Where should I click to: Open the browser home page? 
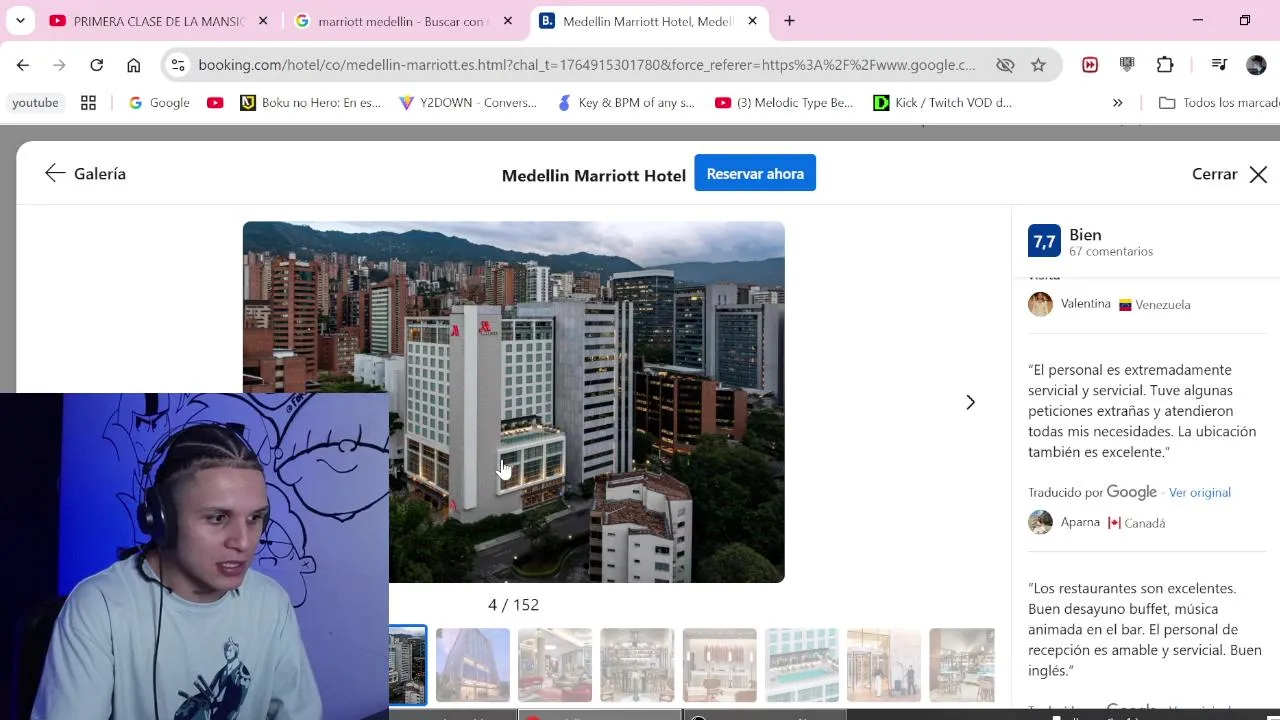point(133,65)
